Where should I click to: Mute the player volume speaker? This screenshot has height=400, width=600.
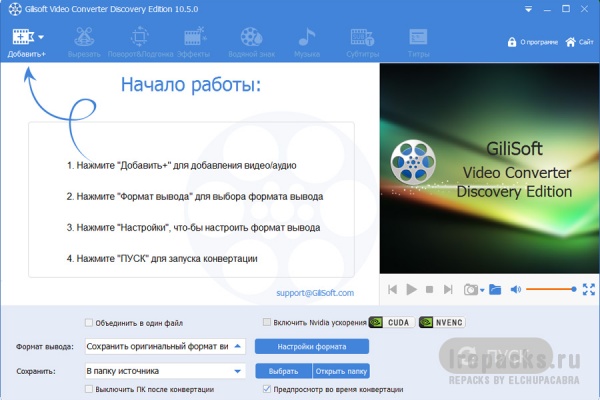(515, 289)
